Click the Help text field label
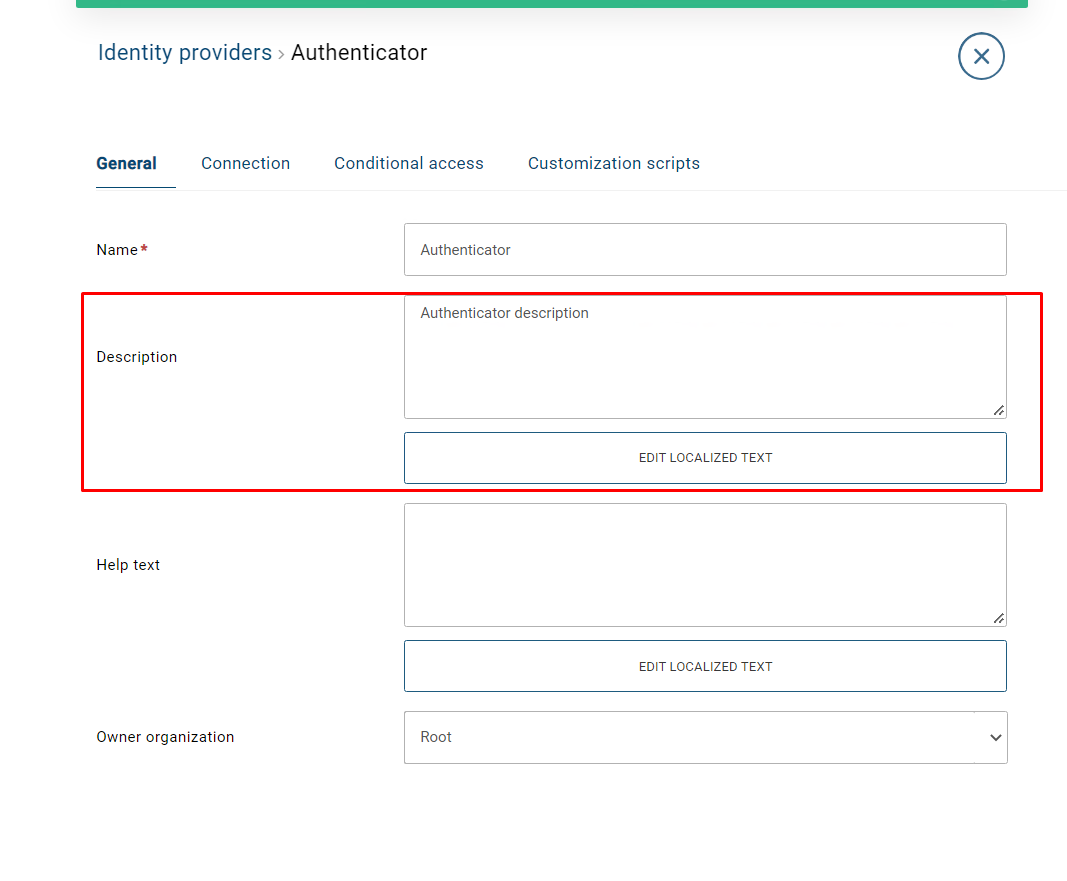Viewport: 1067px width, 881px height. point(128,565)
